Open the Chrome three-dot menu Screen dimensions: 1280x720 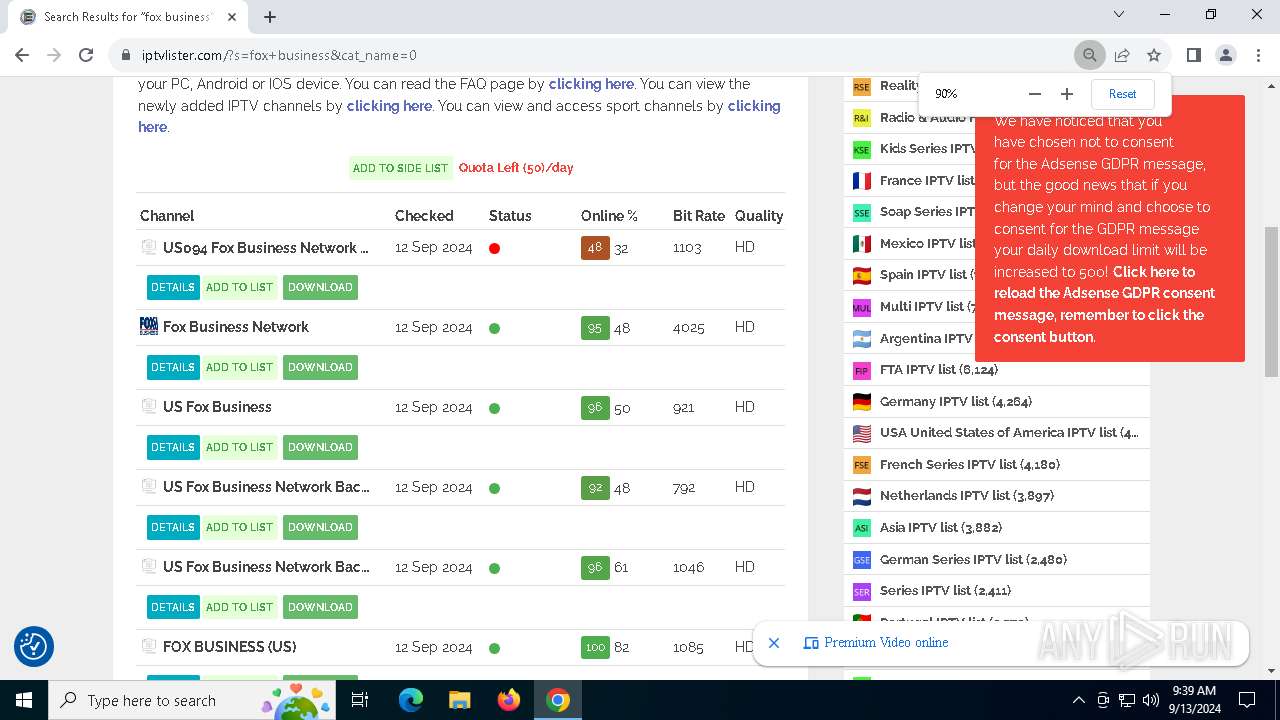[x=1258, y=55]
